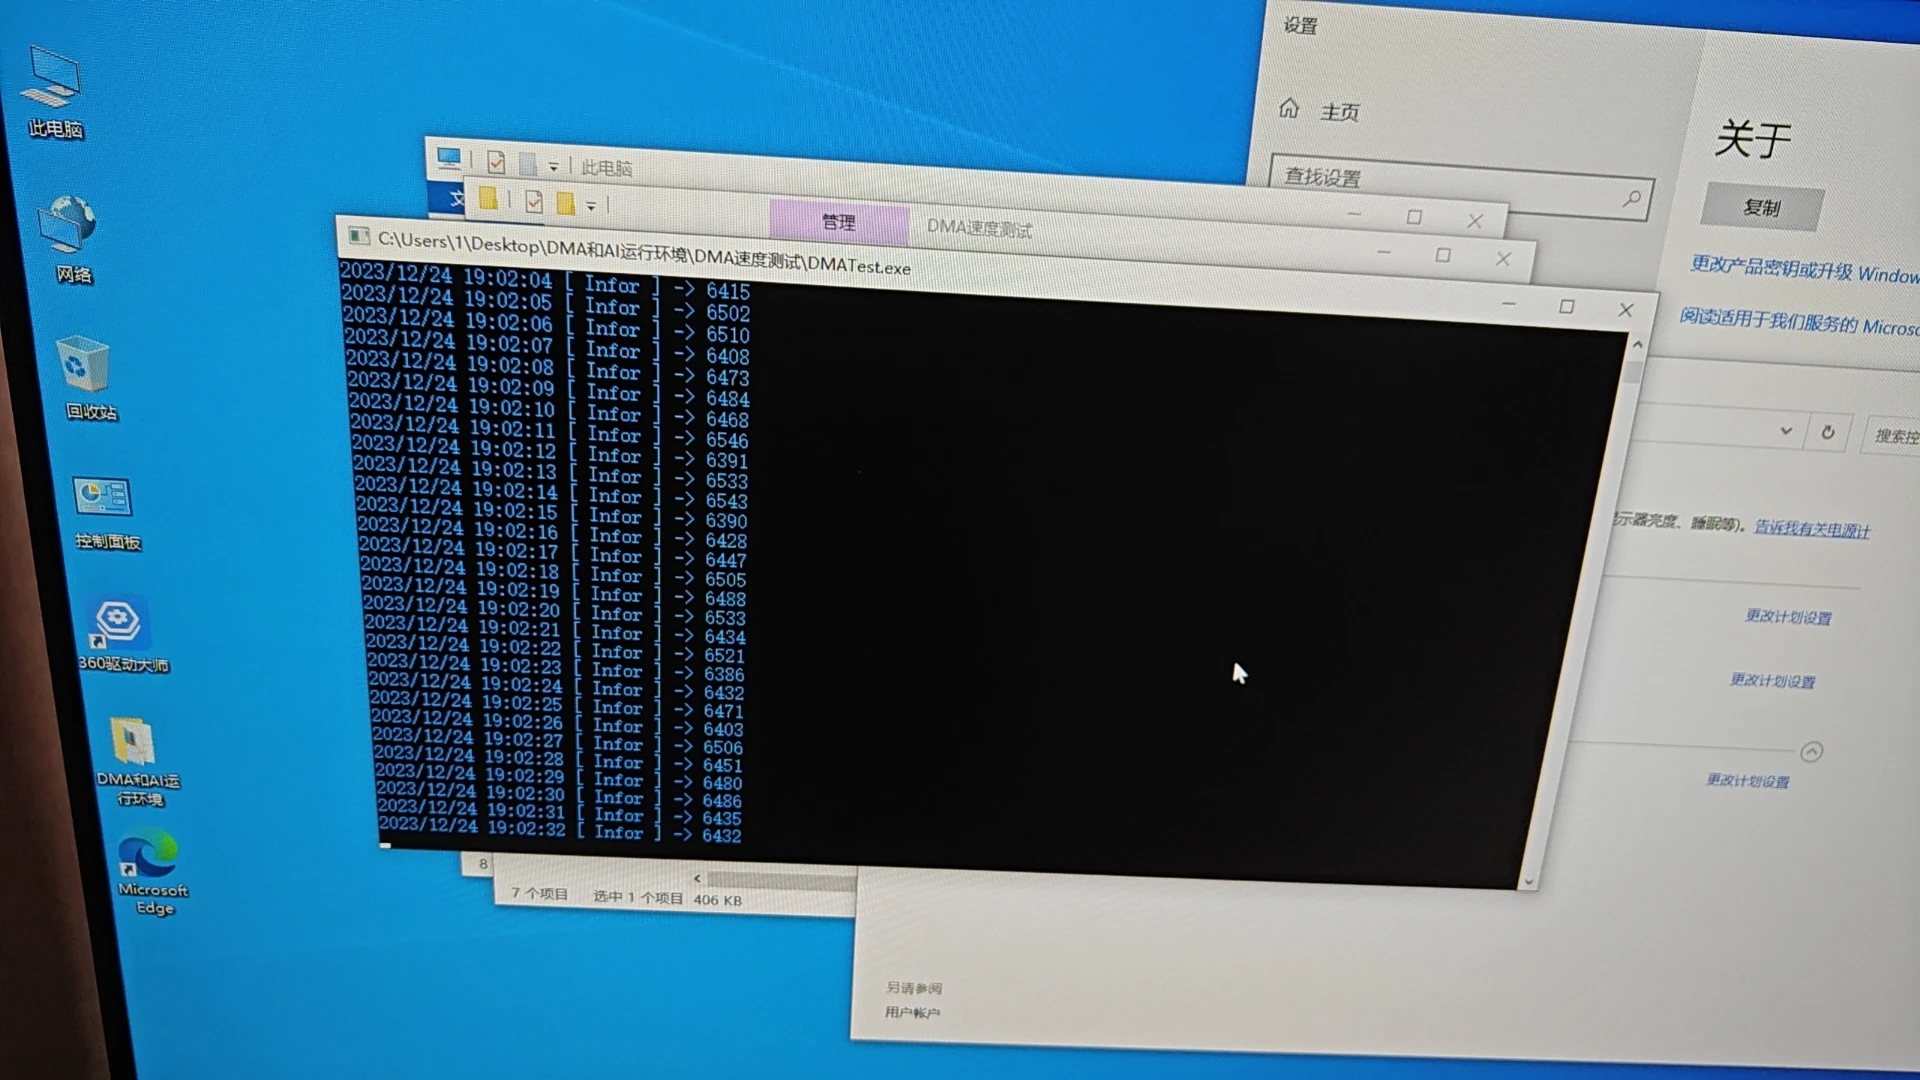The width and height of the screenshot is (1920, 1080).
Task: Expand quick access toolbar dropdown in 此电脑 window
Action: click(x=553, y=167)
